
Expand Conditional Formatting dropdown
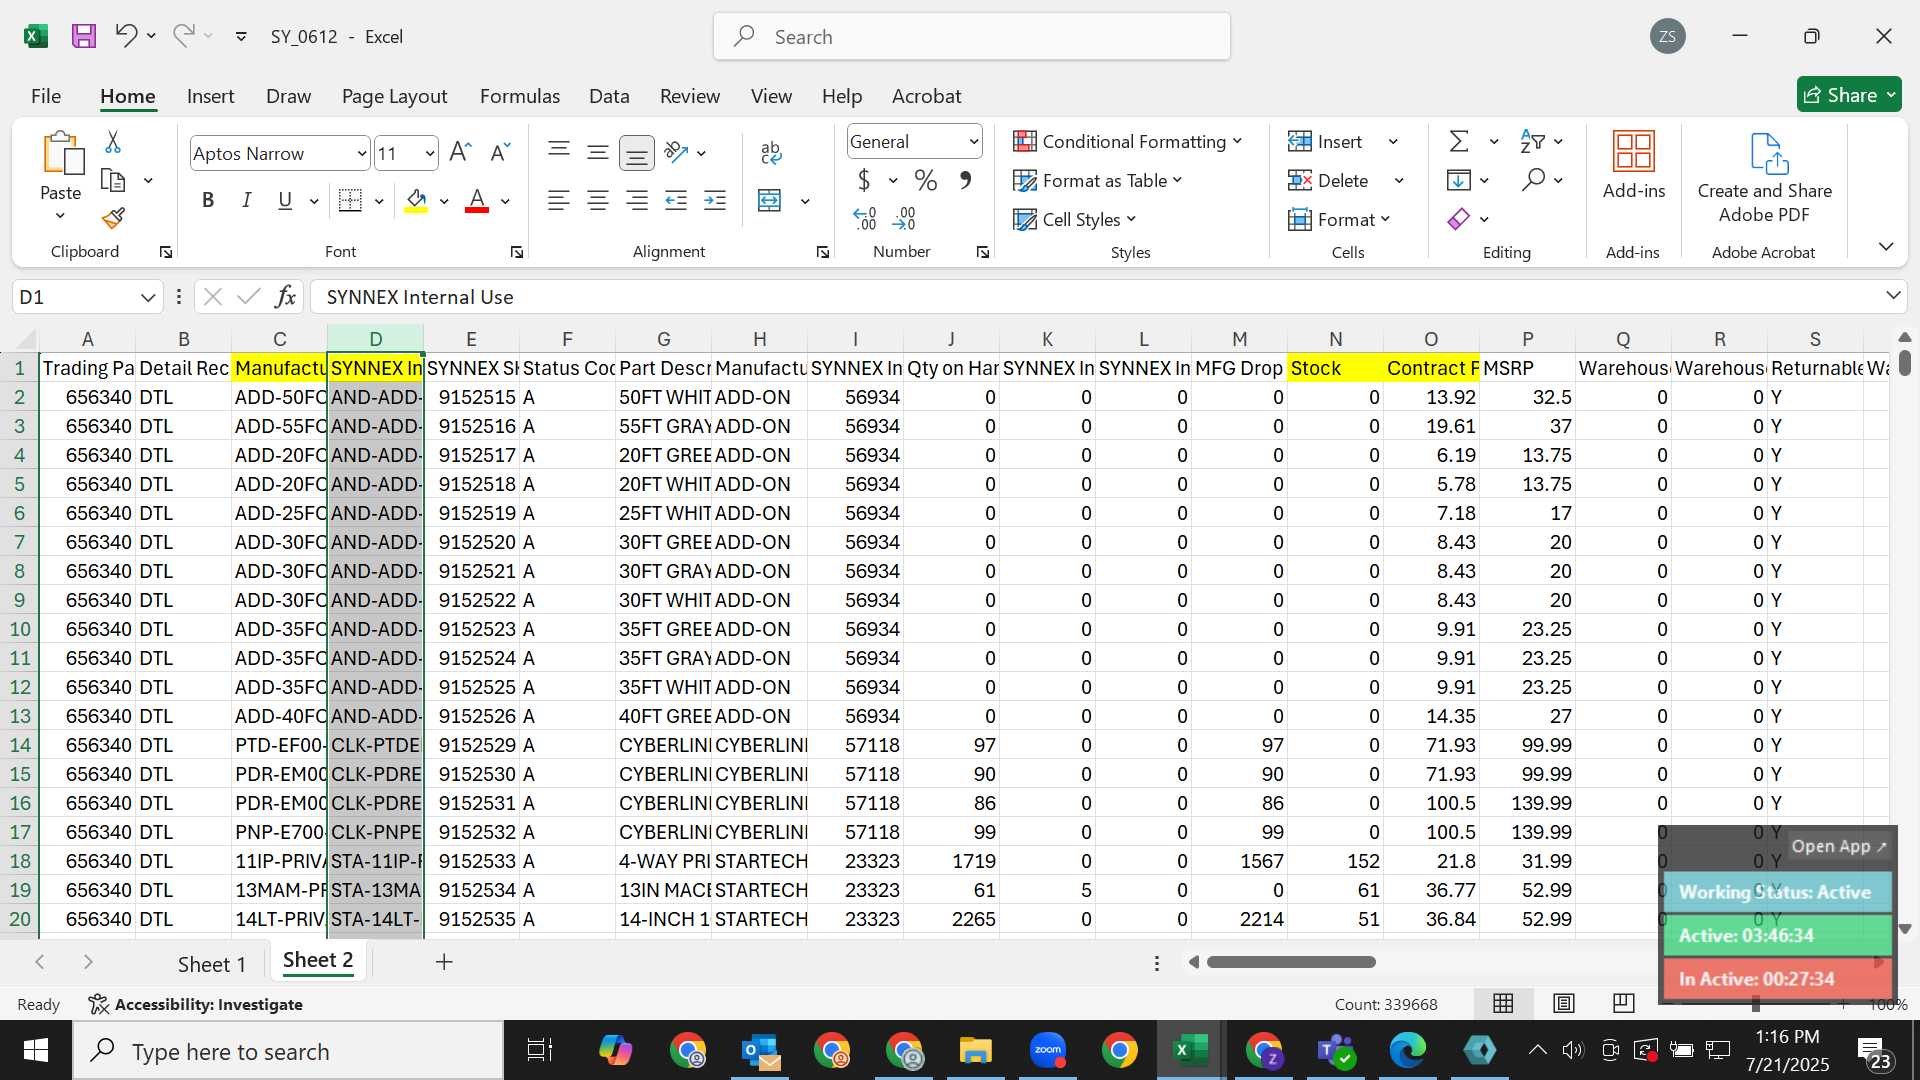tap(1237, 141)
